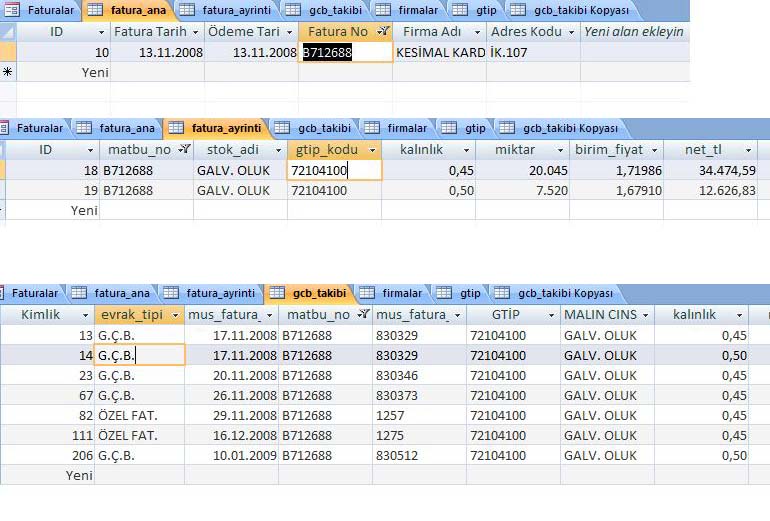The height and width of the screenshot is (521, 770).
Task: Select the Firma Adı column header
Action: pos(434,32)
